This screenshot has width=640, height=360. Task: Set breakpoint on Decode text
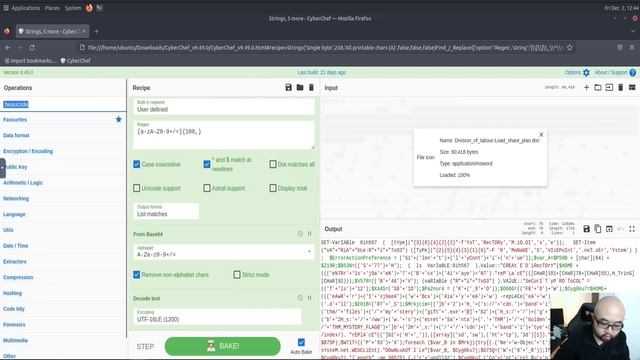[309, 298]
